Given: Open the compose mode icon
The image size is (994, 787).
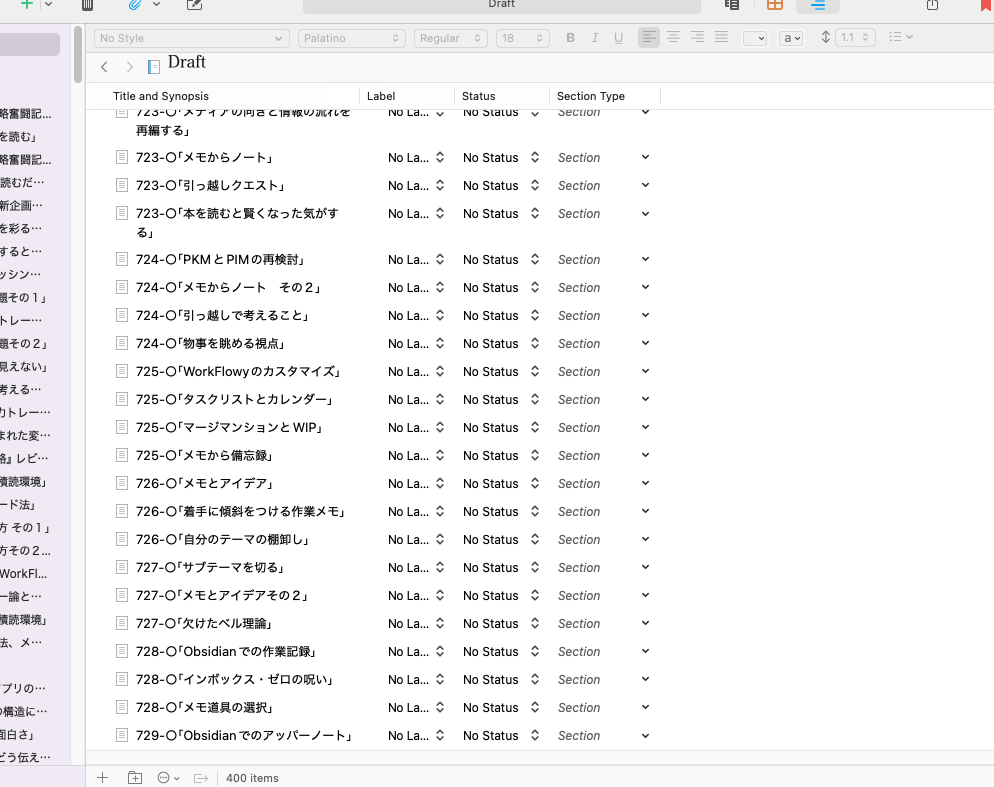Looking at the screenshot, I should click(x=195, y=5).
